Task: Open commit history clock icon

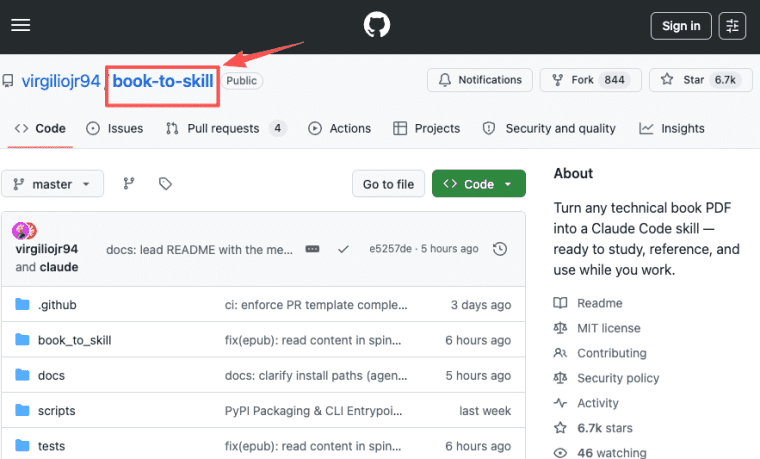Action: (500, 249)
